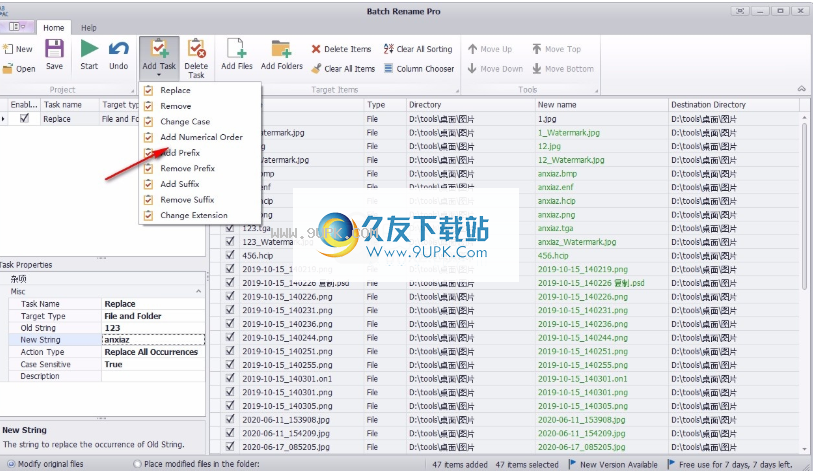Switch to the Home ribbon tab
813x471 pixels.
click(x=53, y=28)
